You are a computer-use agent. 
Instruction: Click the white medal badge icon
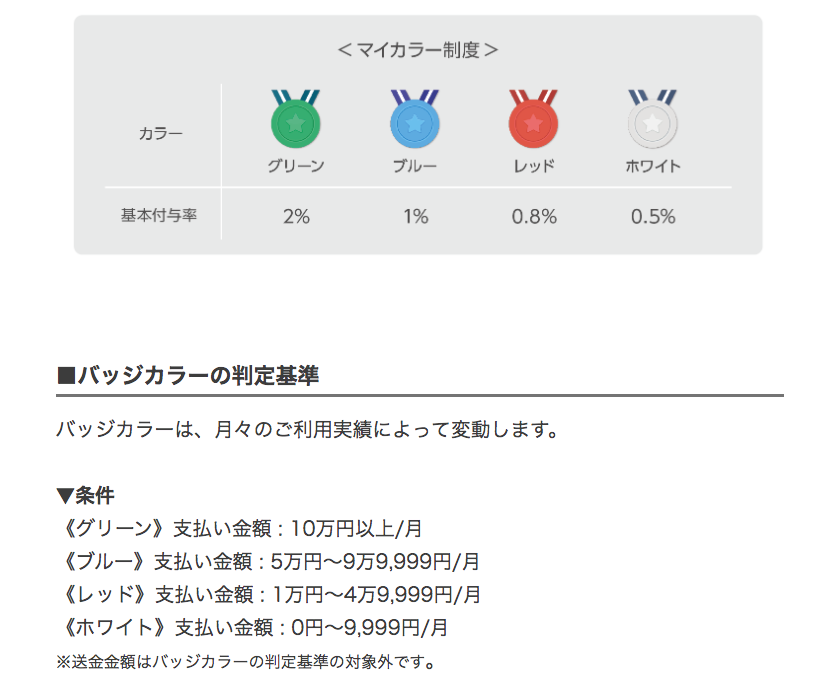(652, 122)
